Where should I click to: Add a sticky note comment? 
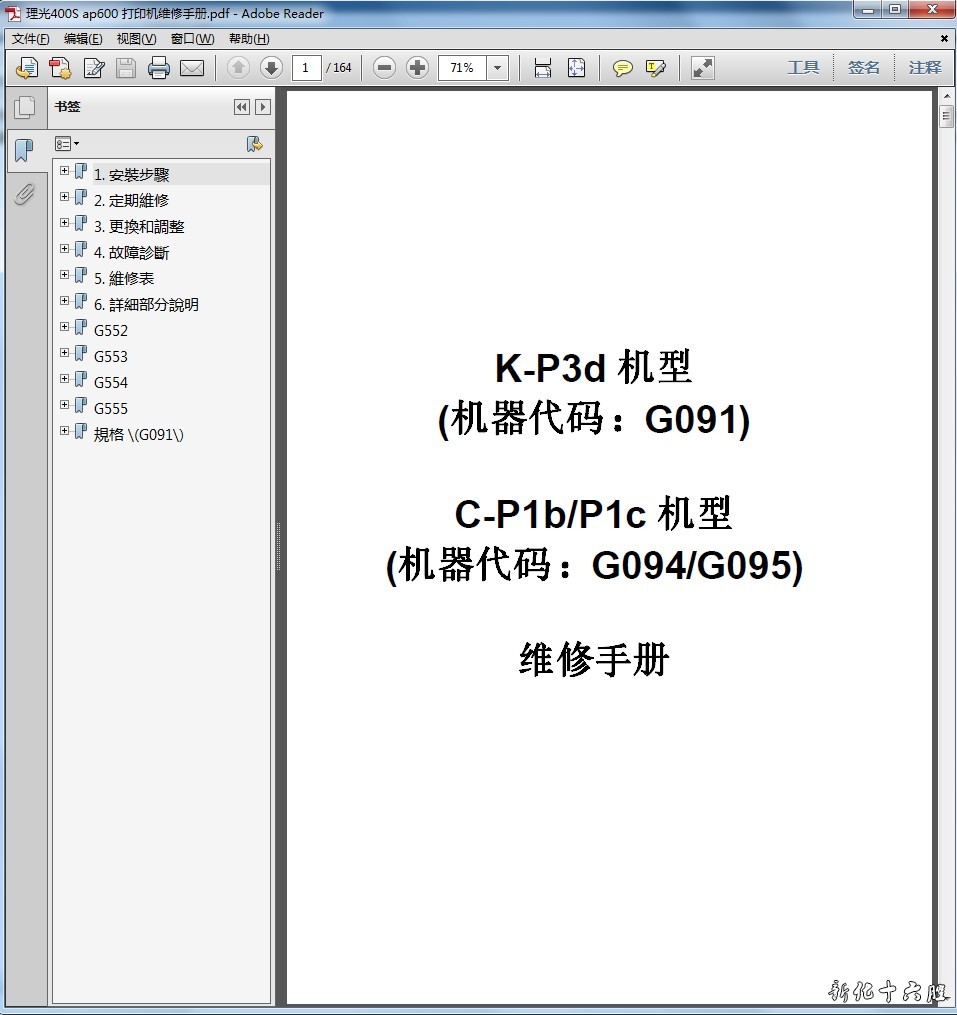622,68
